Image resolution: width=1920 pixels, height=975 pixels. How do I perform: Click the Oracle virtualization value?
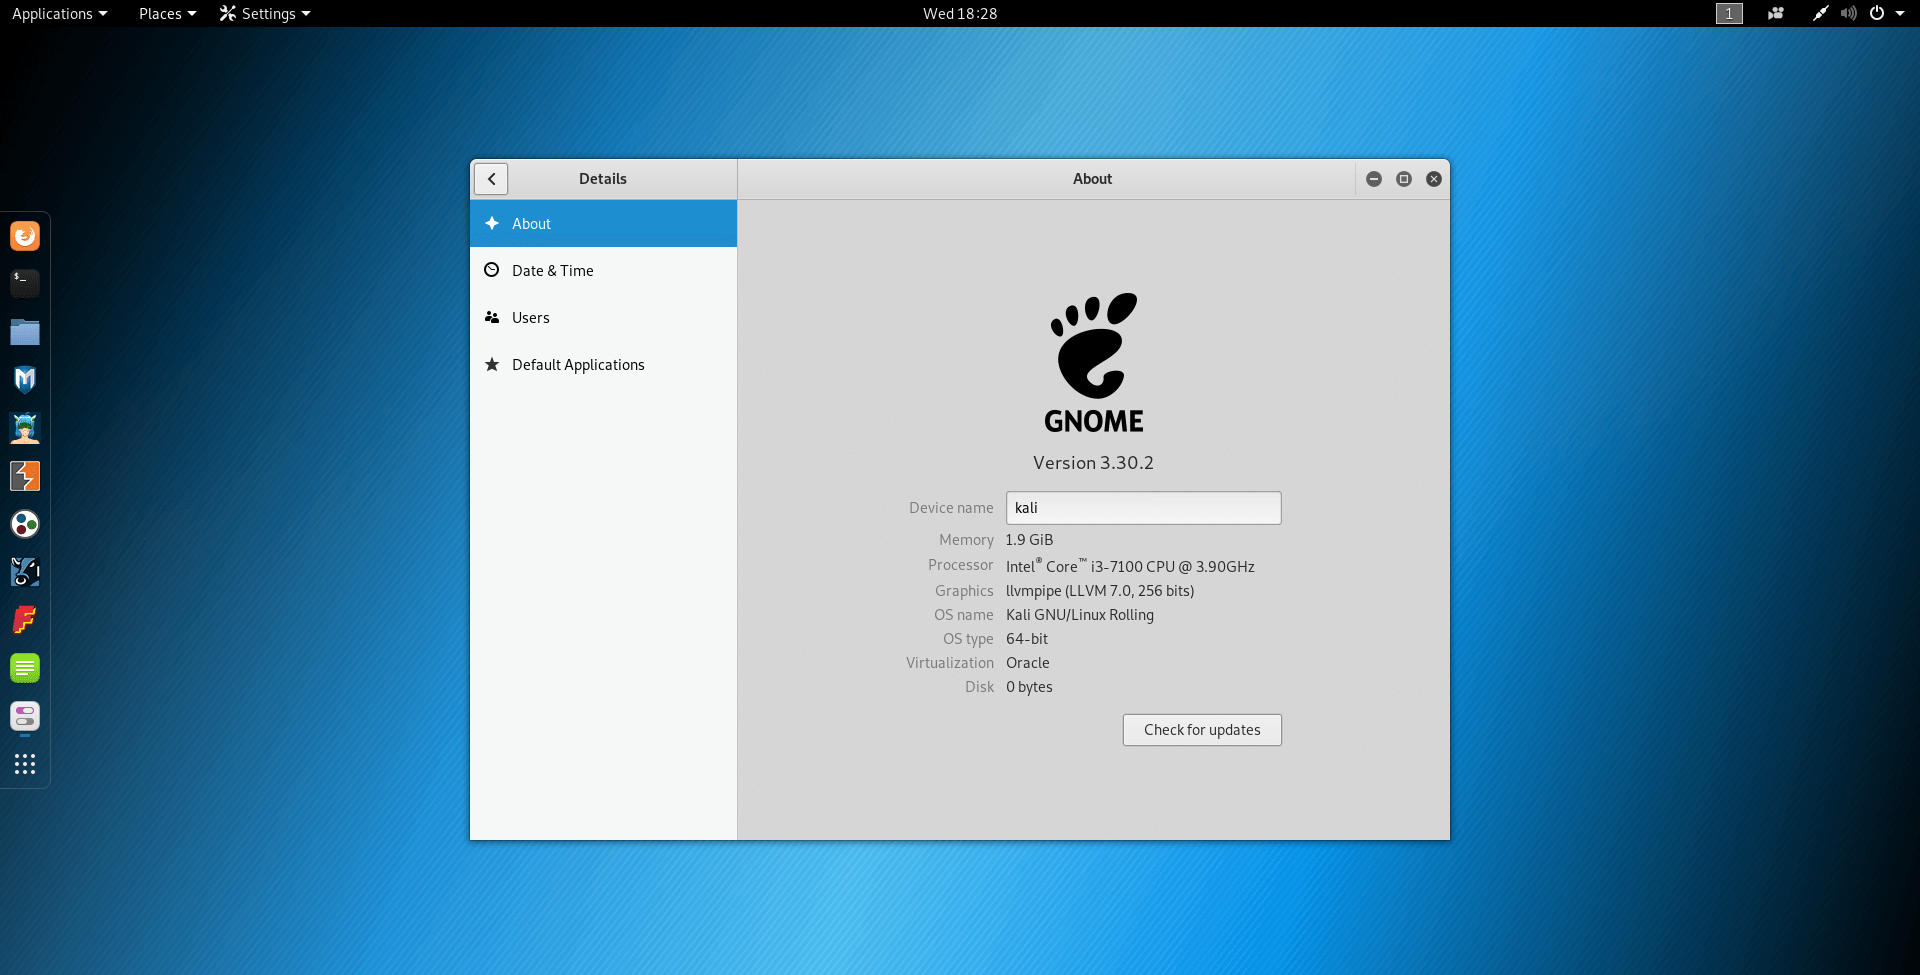point(1028,663)
